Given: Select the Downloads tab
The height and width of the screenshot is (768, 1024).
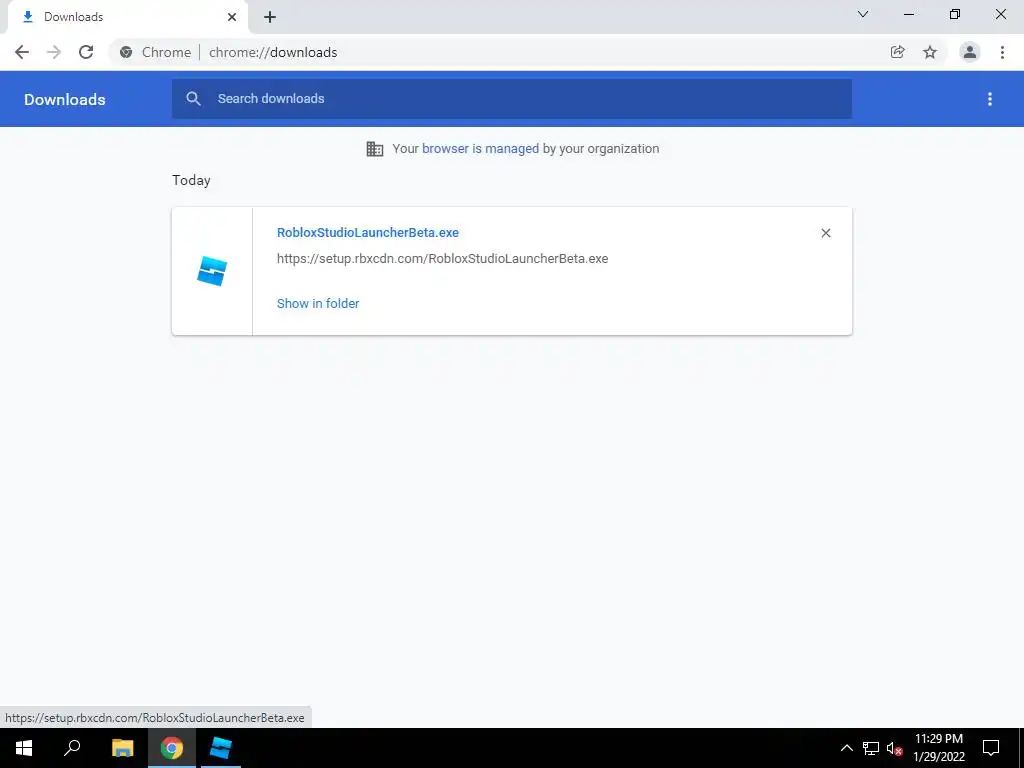Looking at the screenshot, I should click(x=128, y=17).
